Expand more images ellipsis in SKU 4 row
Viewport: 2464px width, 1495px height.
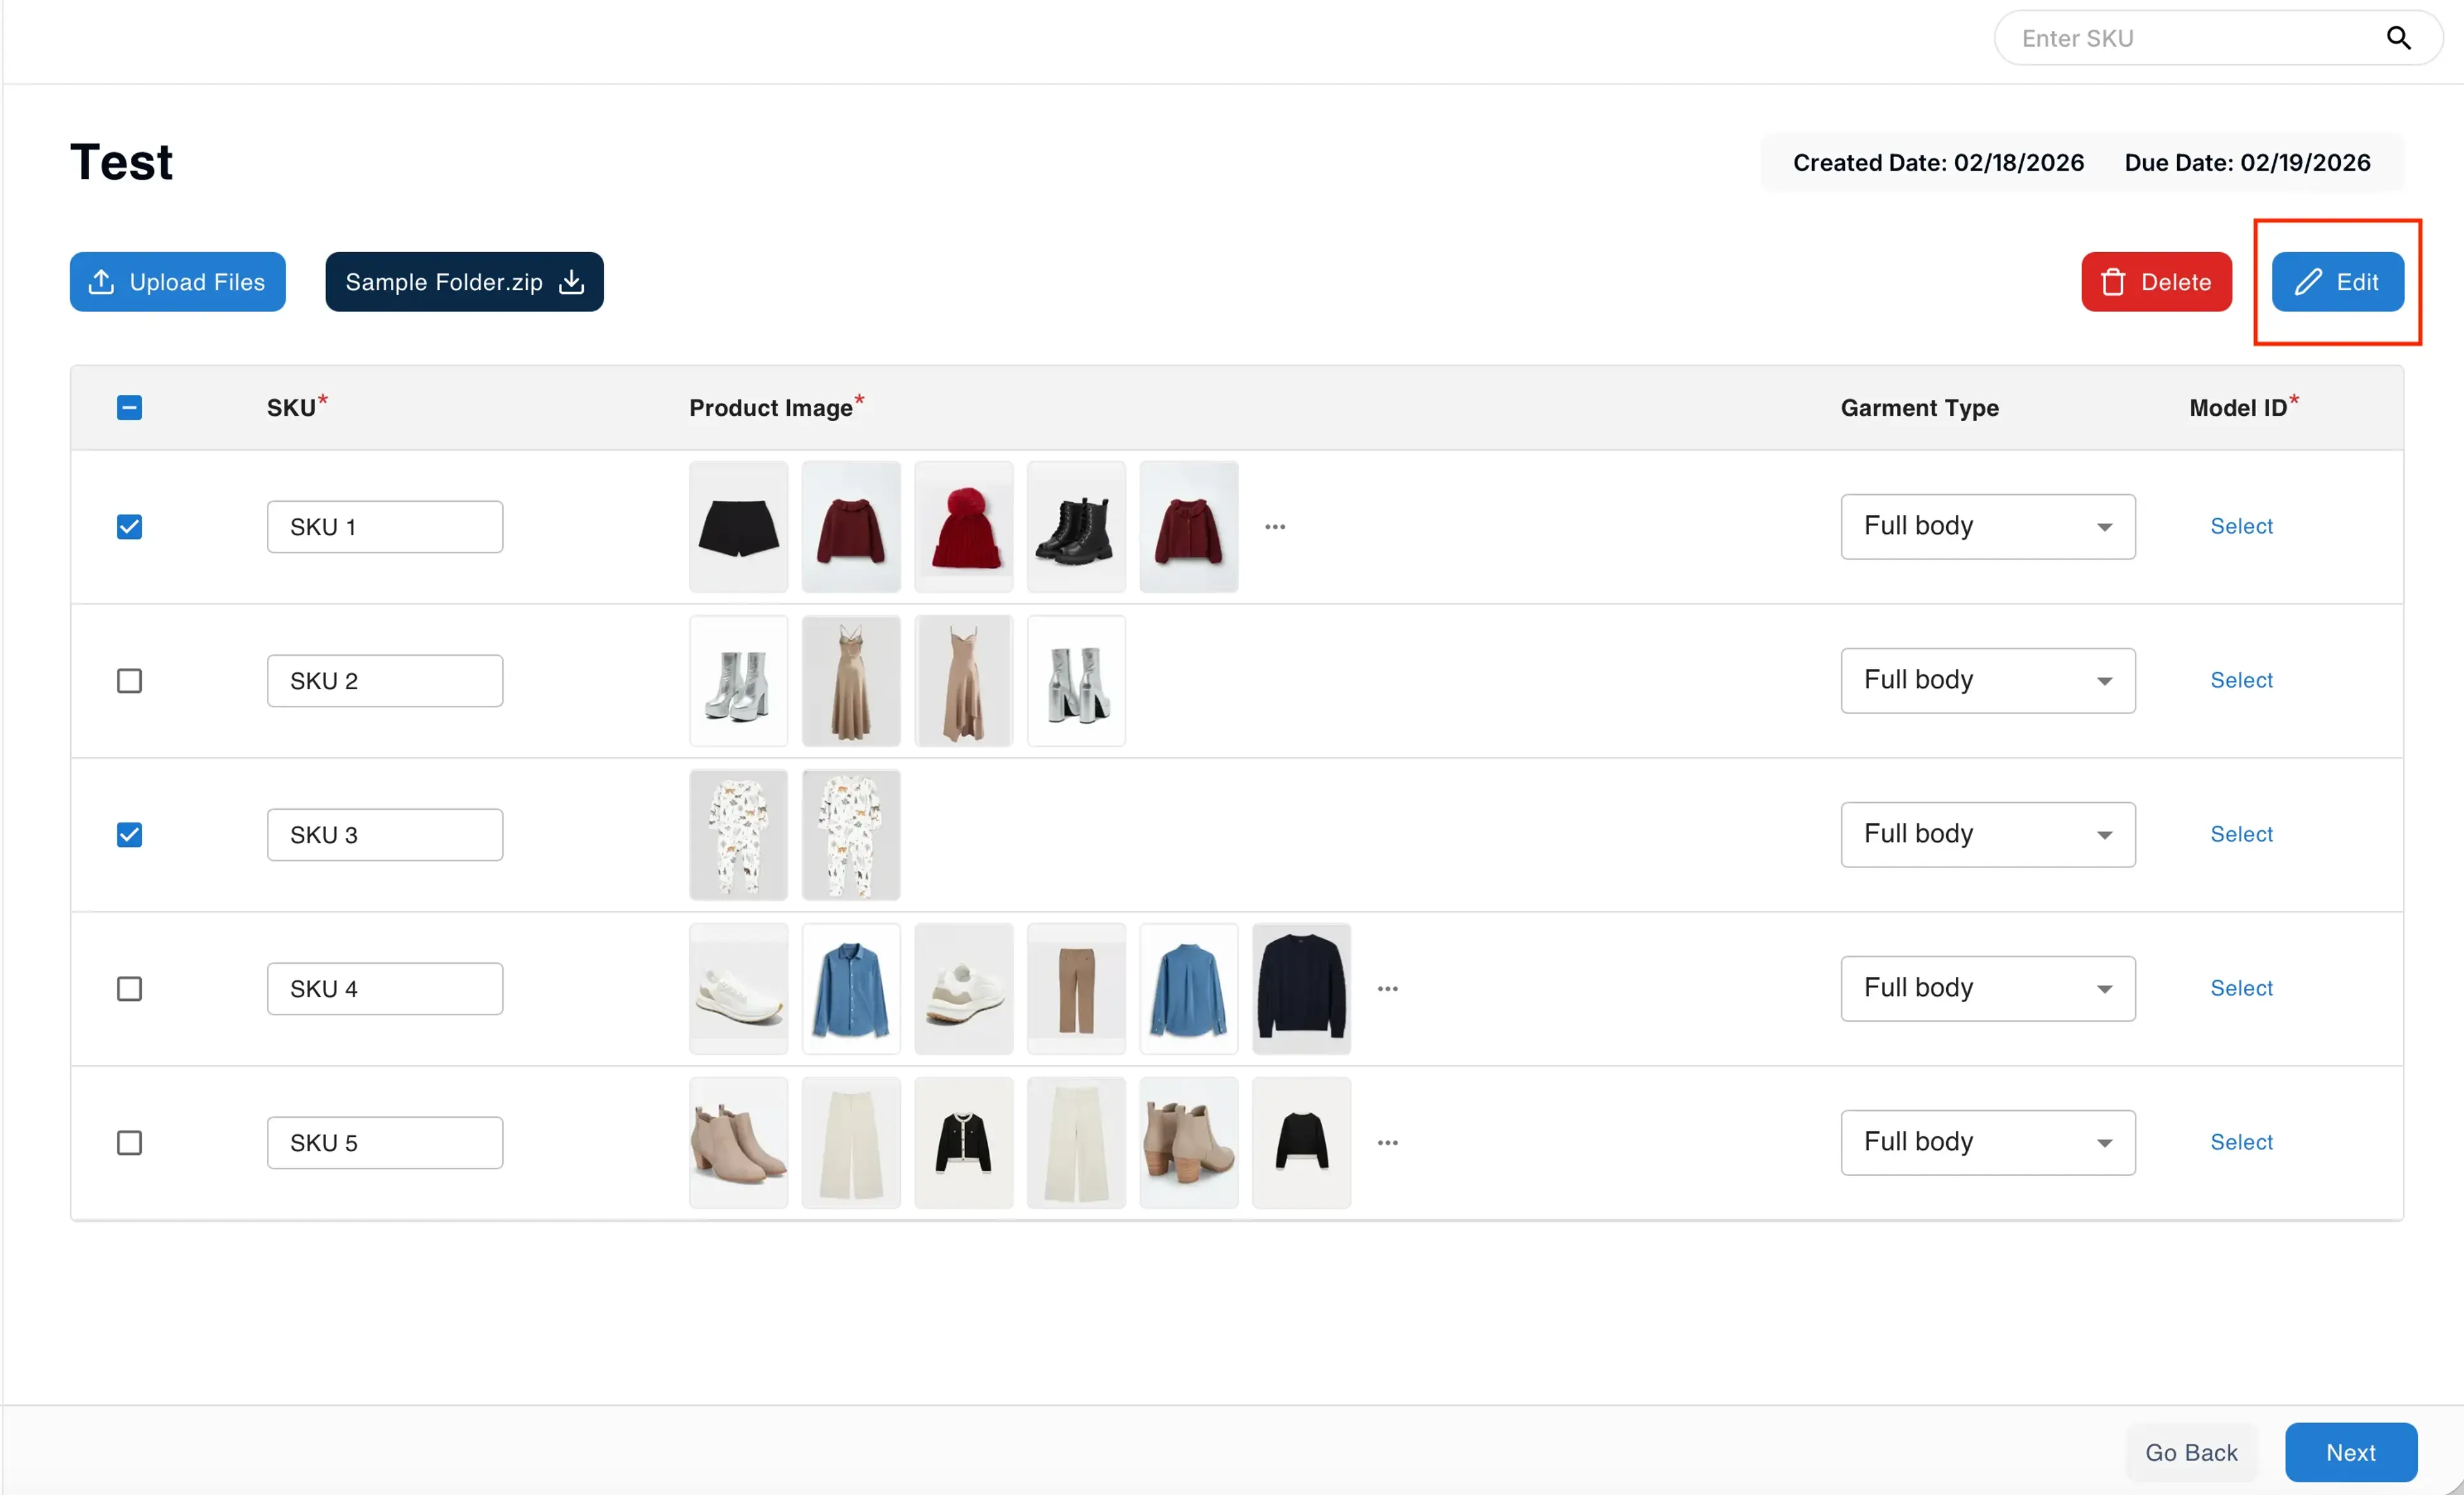[1388, 989]
